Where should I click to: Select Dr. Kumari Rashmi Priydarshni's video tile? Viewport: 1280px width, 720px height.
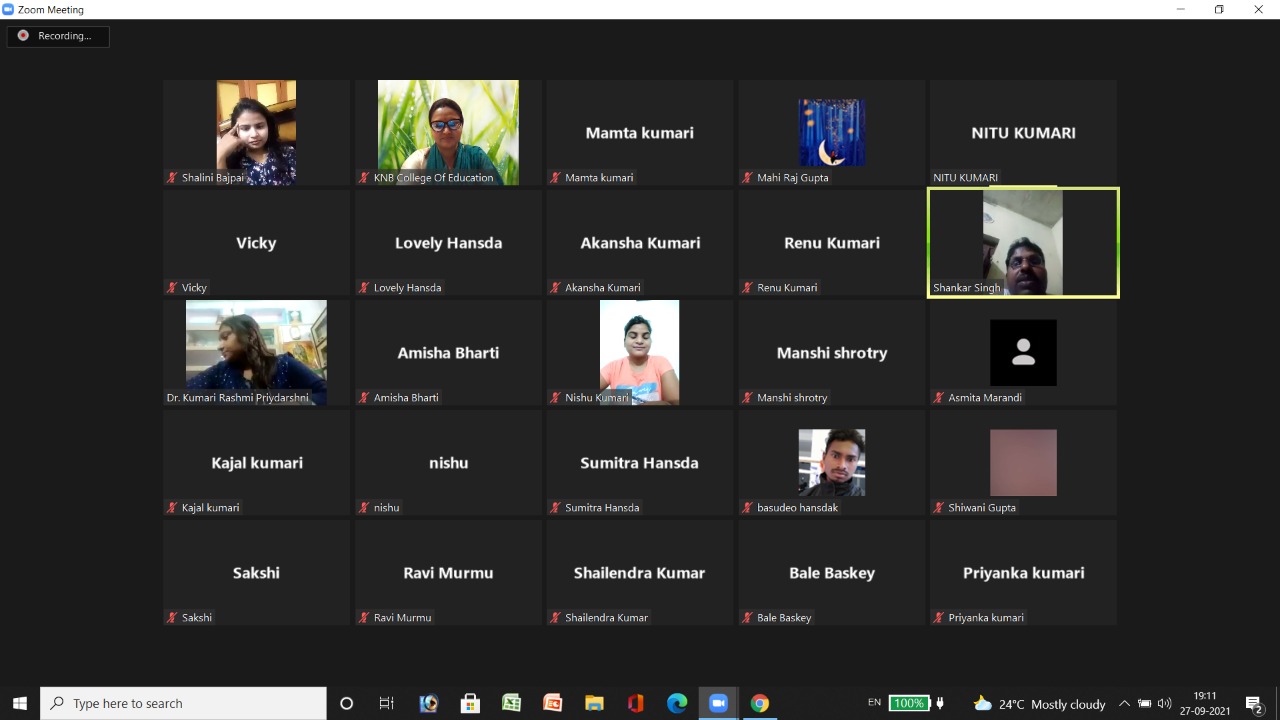click(x=256, y=352)
